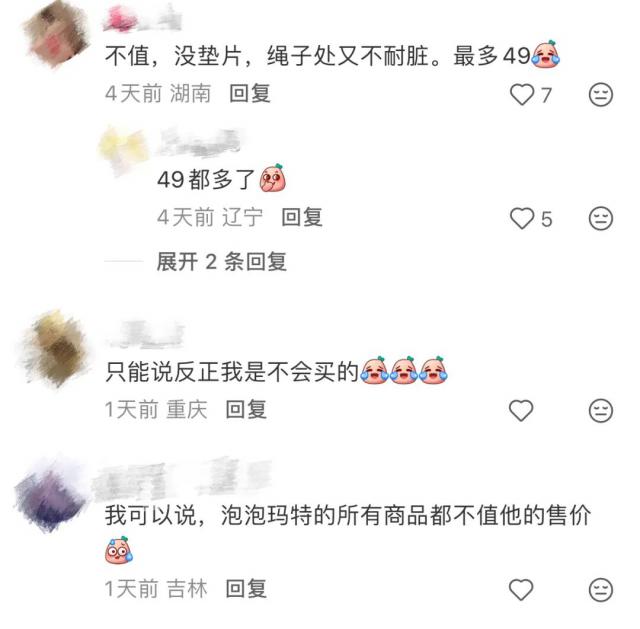Open the first commenter's blurred avatar

pyautogui.click(x=56, y=35)
